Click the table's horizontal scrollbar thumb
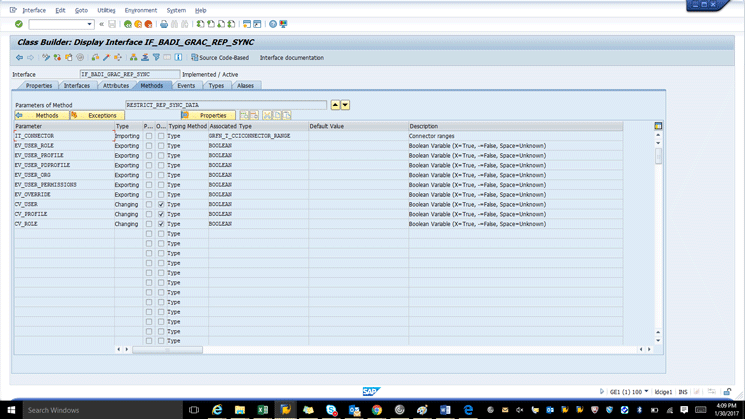 (167, 350)
